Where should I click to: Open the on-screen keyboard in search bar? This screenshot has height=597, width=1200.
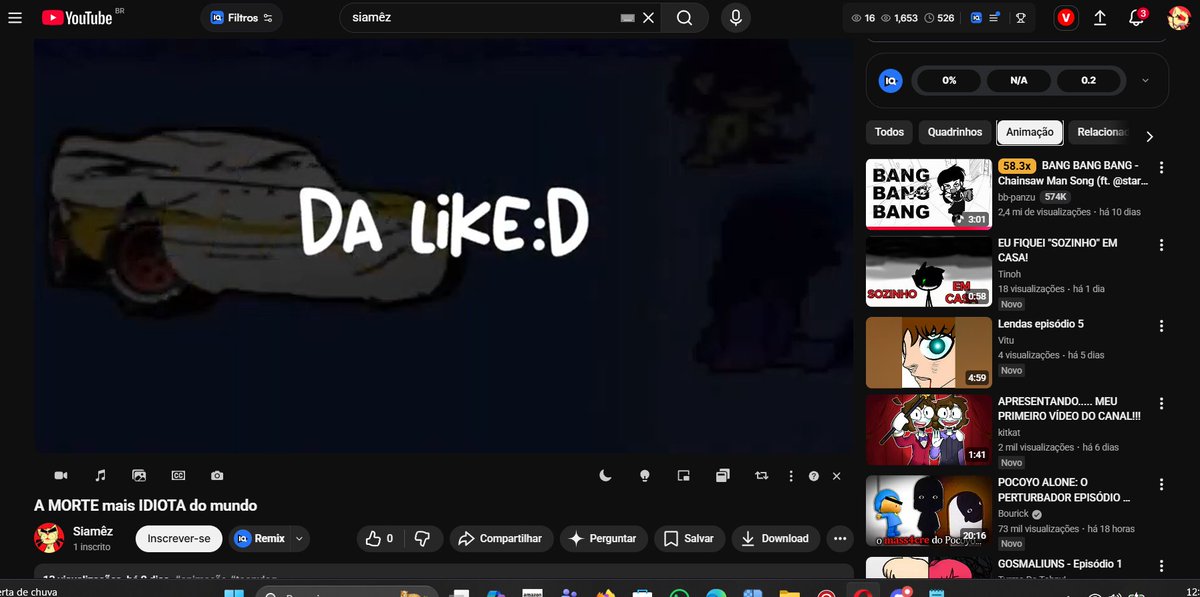[628, 18]
